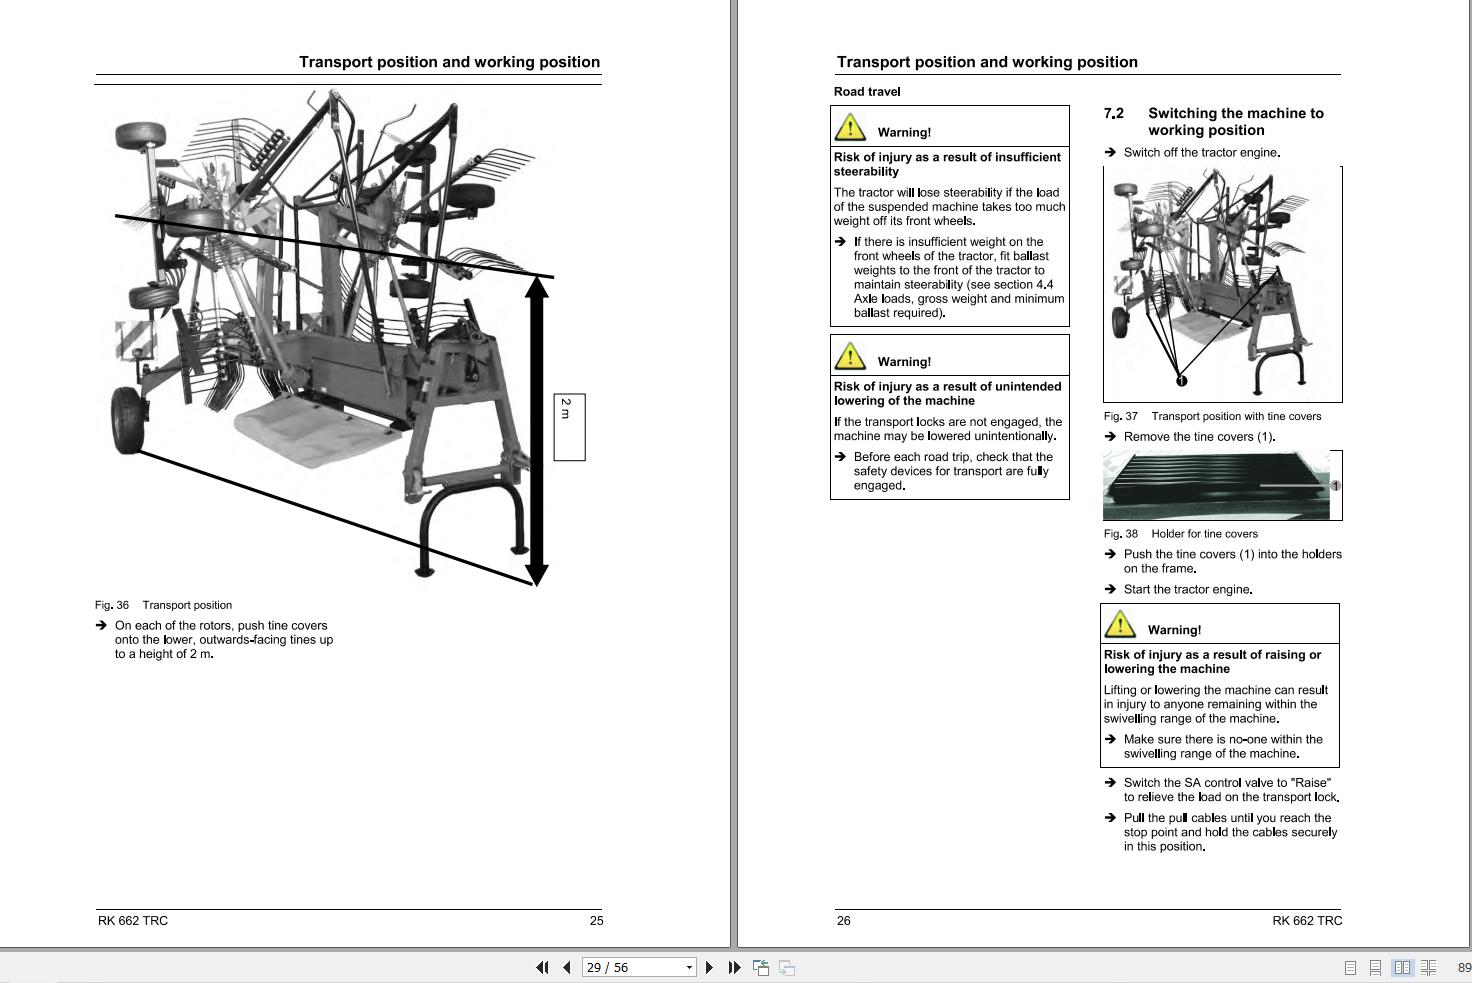Advance to the next page
Image resolution: width=1472 pixels, height=983 pixels.
tap(709, 967)
